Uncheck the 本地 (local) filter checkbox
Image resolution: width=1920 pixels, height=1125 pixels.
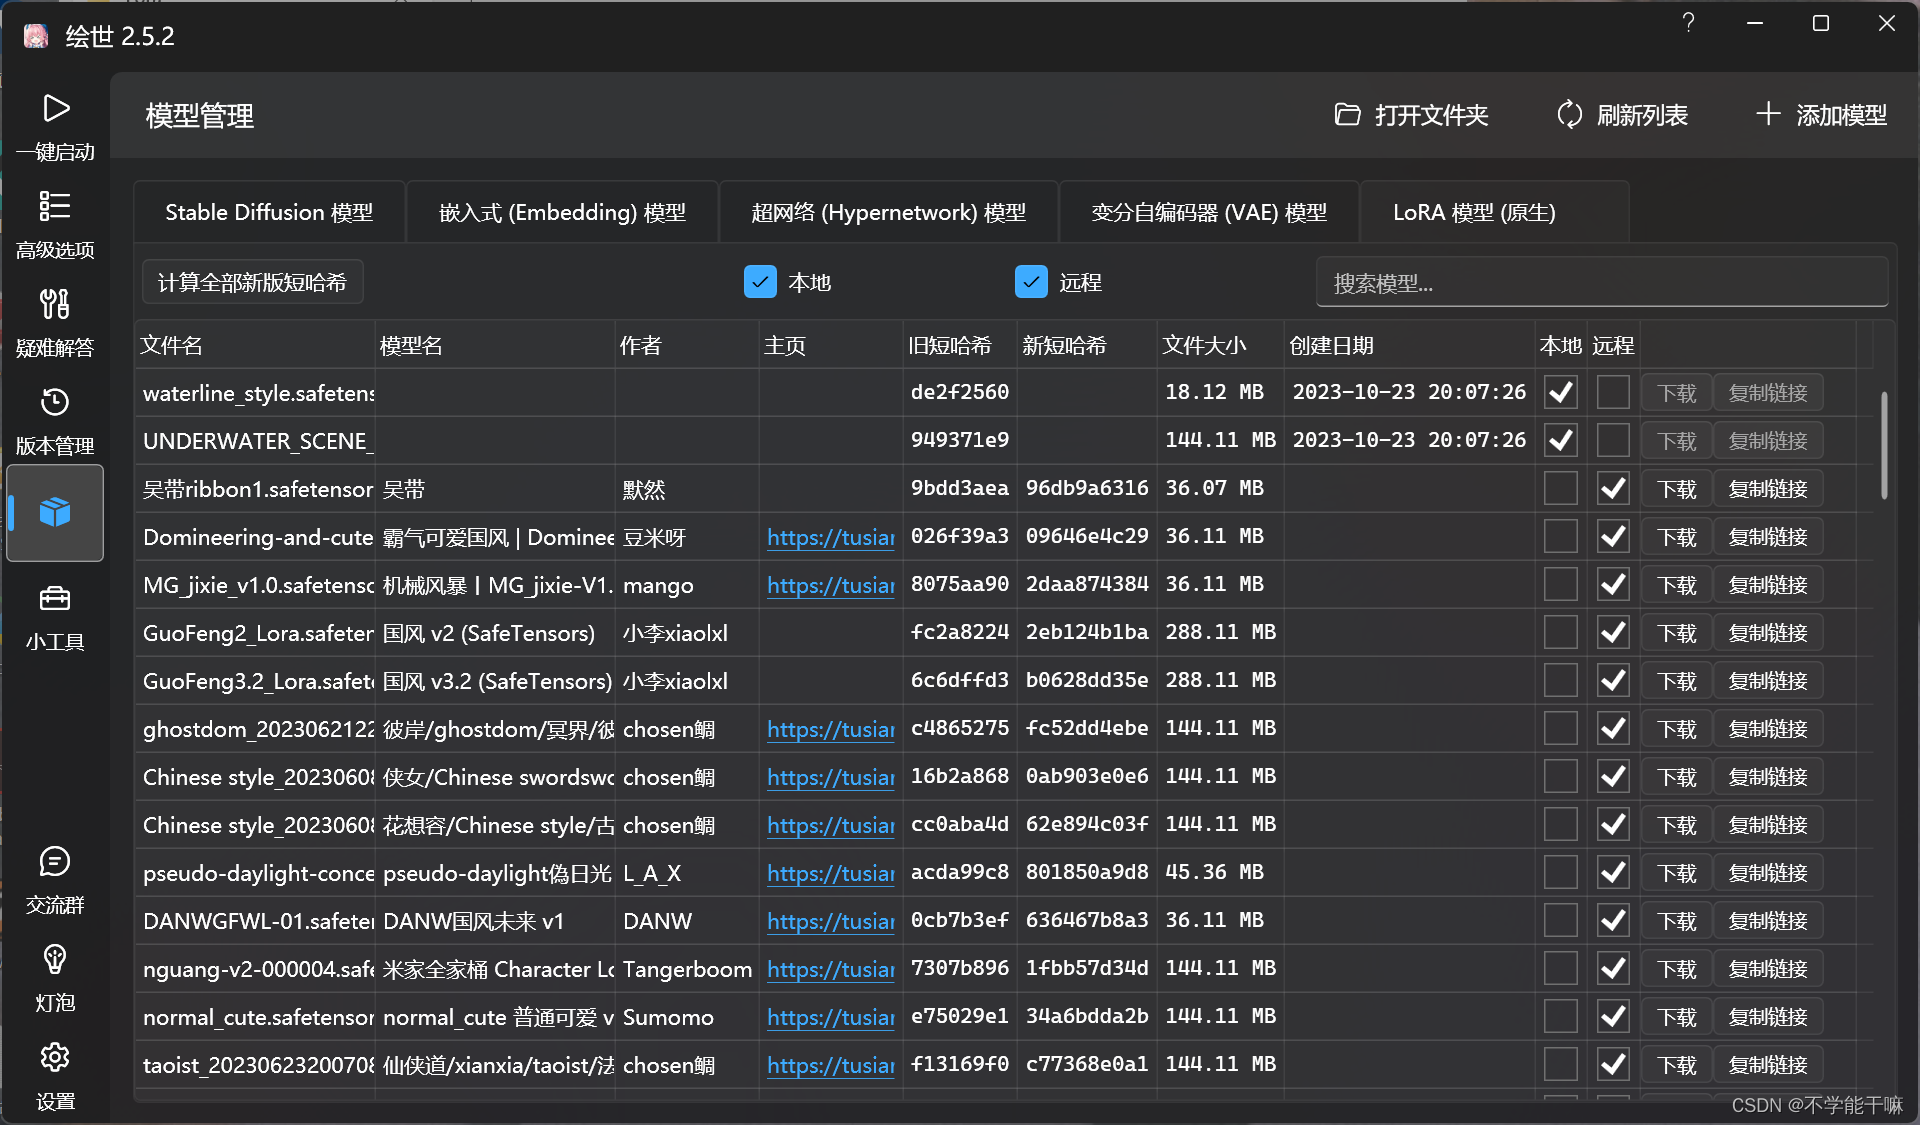coord(760,283)
